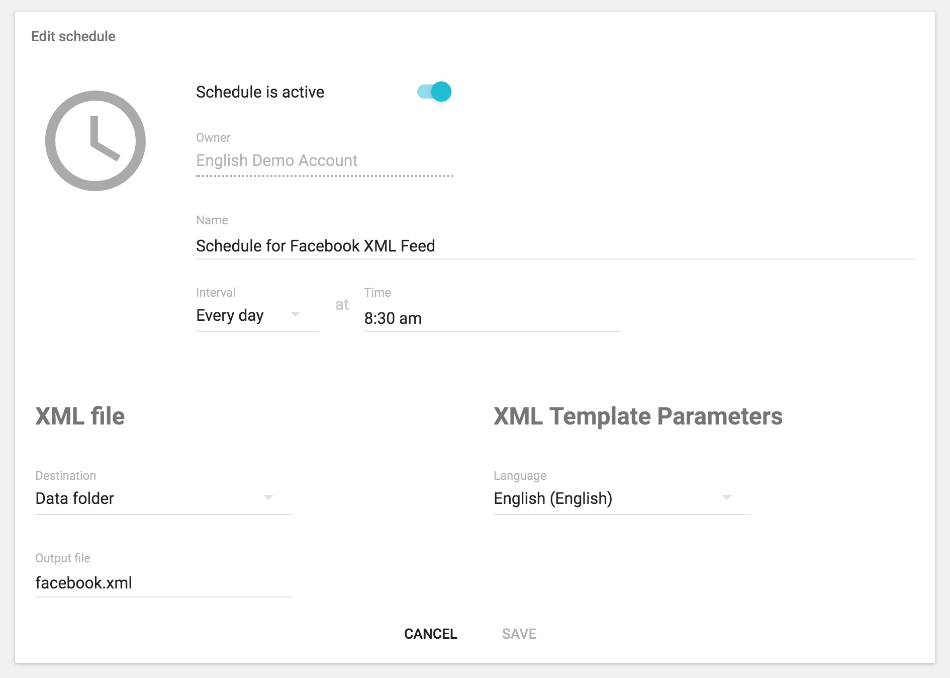Click the Edit schedule dialog title

(73, 36)
